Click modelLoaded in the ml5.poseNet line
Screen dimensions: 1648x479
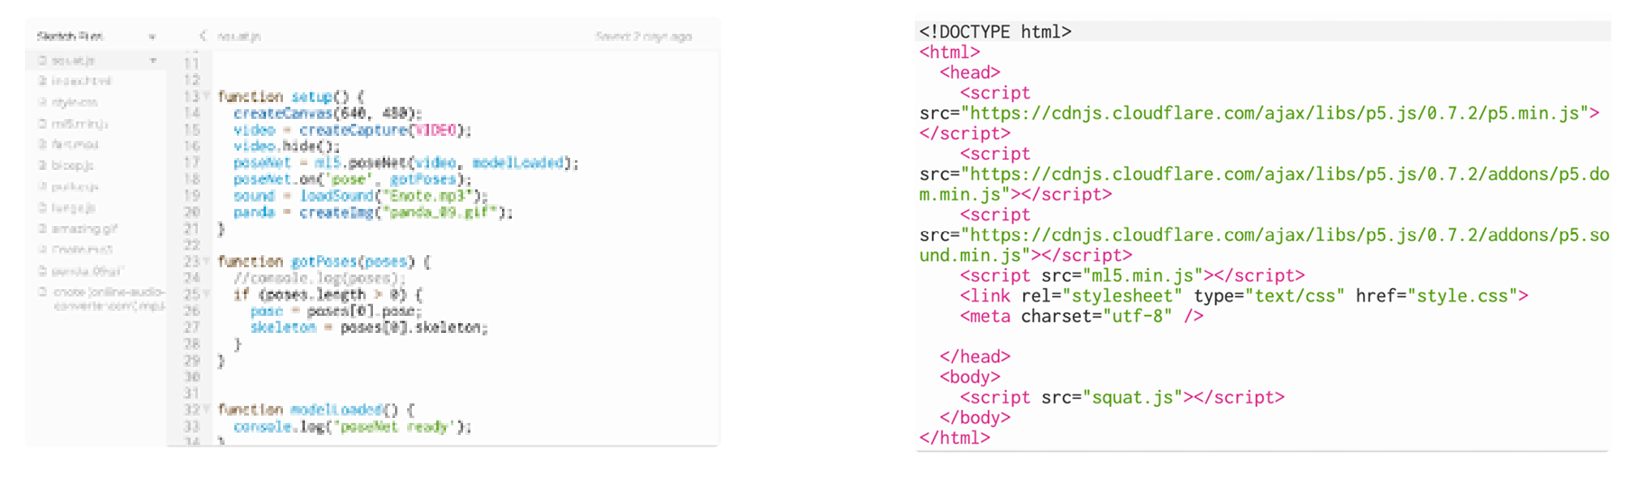(x=518, y=163)
